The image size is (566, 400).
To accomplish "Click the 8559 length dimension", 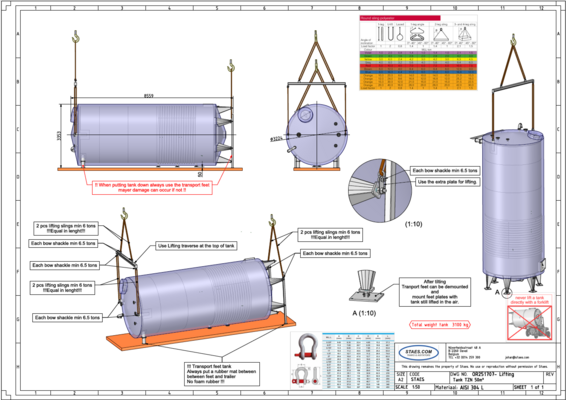I will (149, 96).
